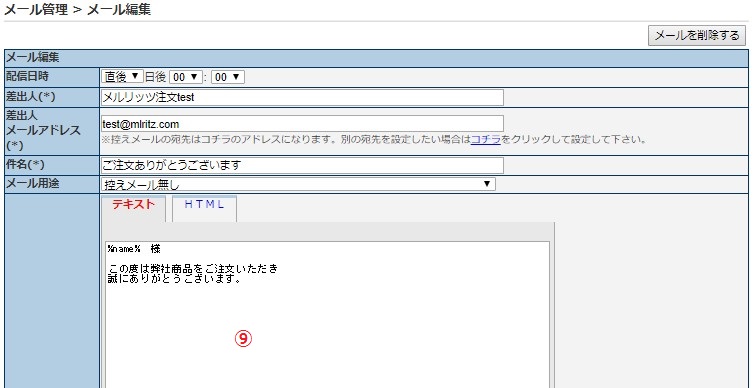Click the 誠にありがとうございます。 line

coord(175,279)
